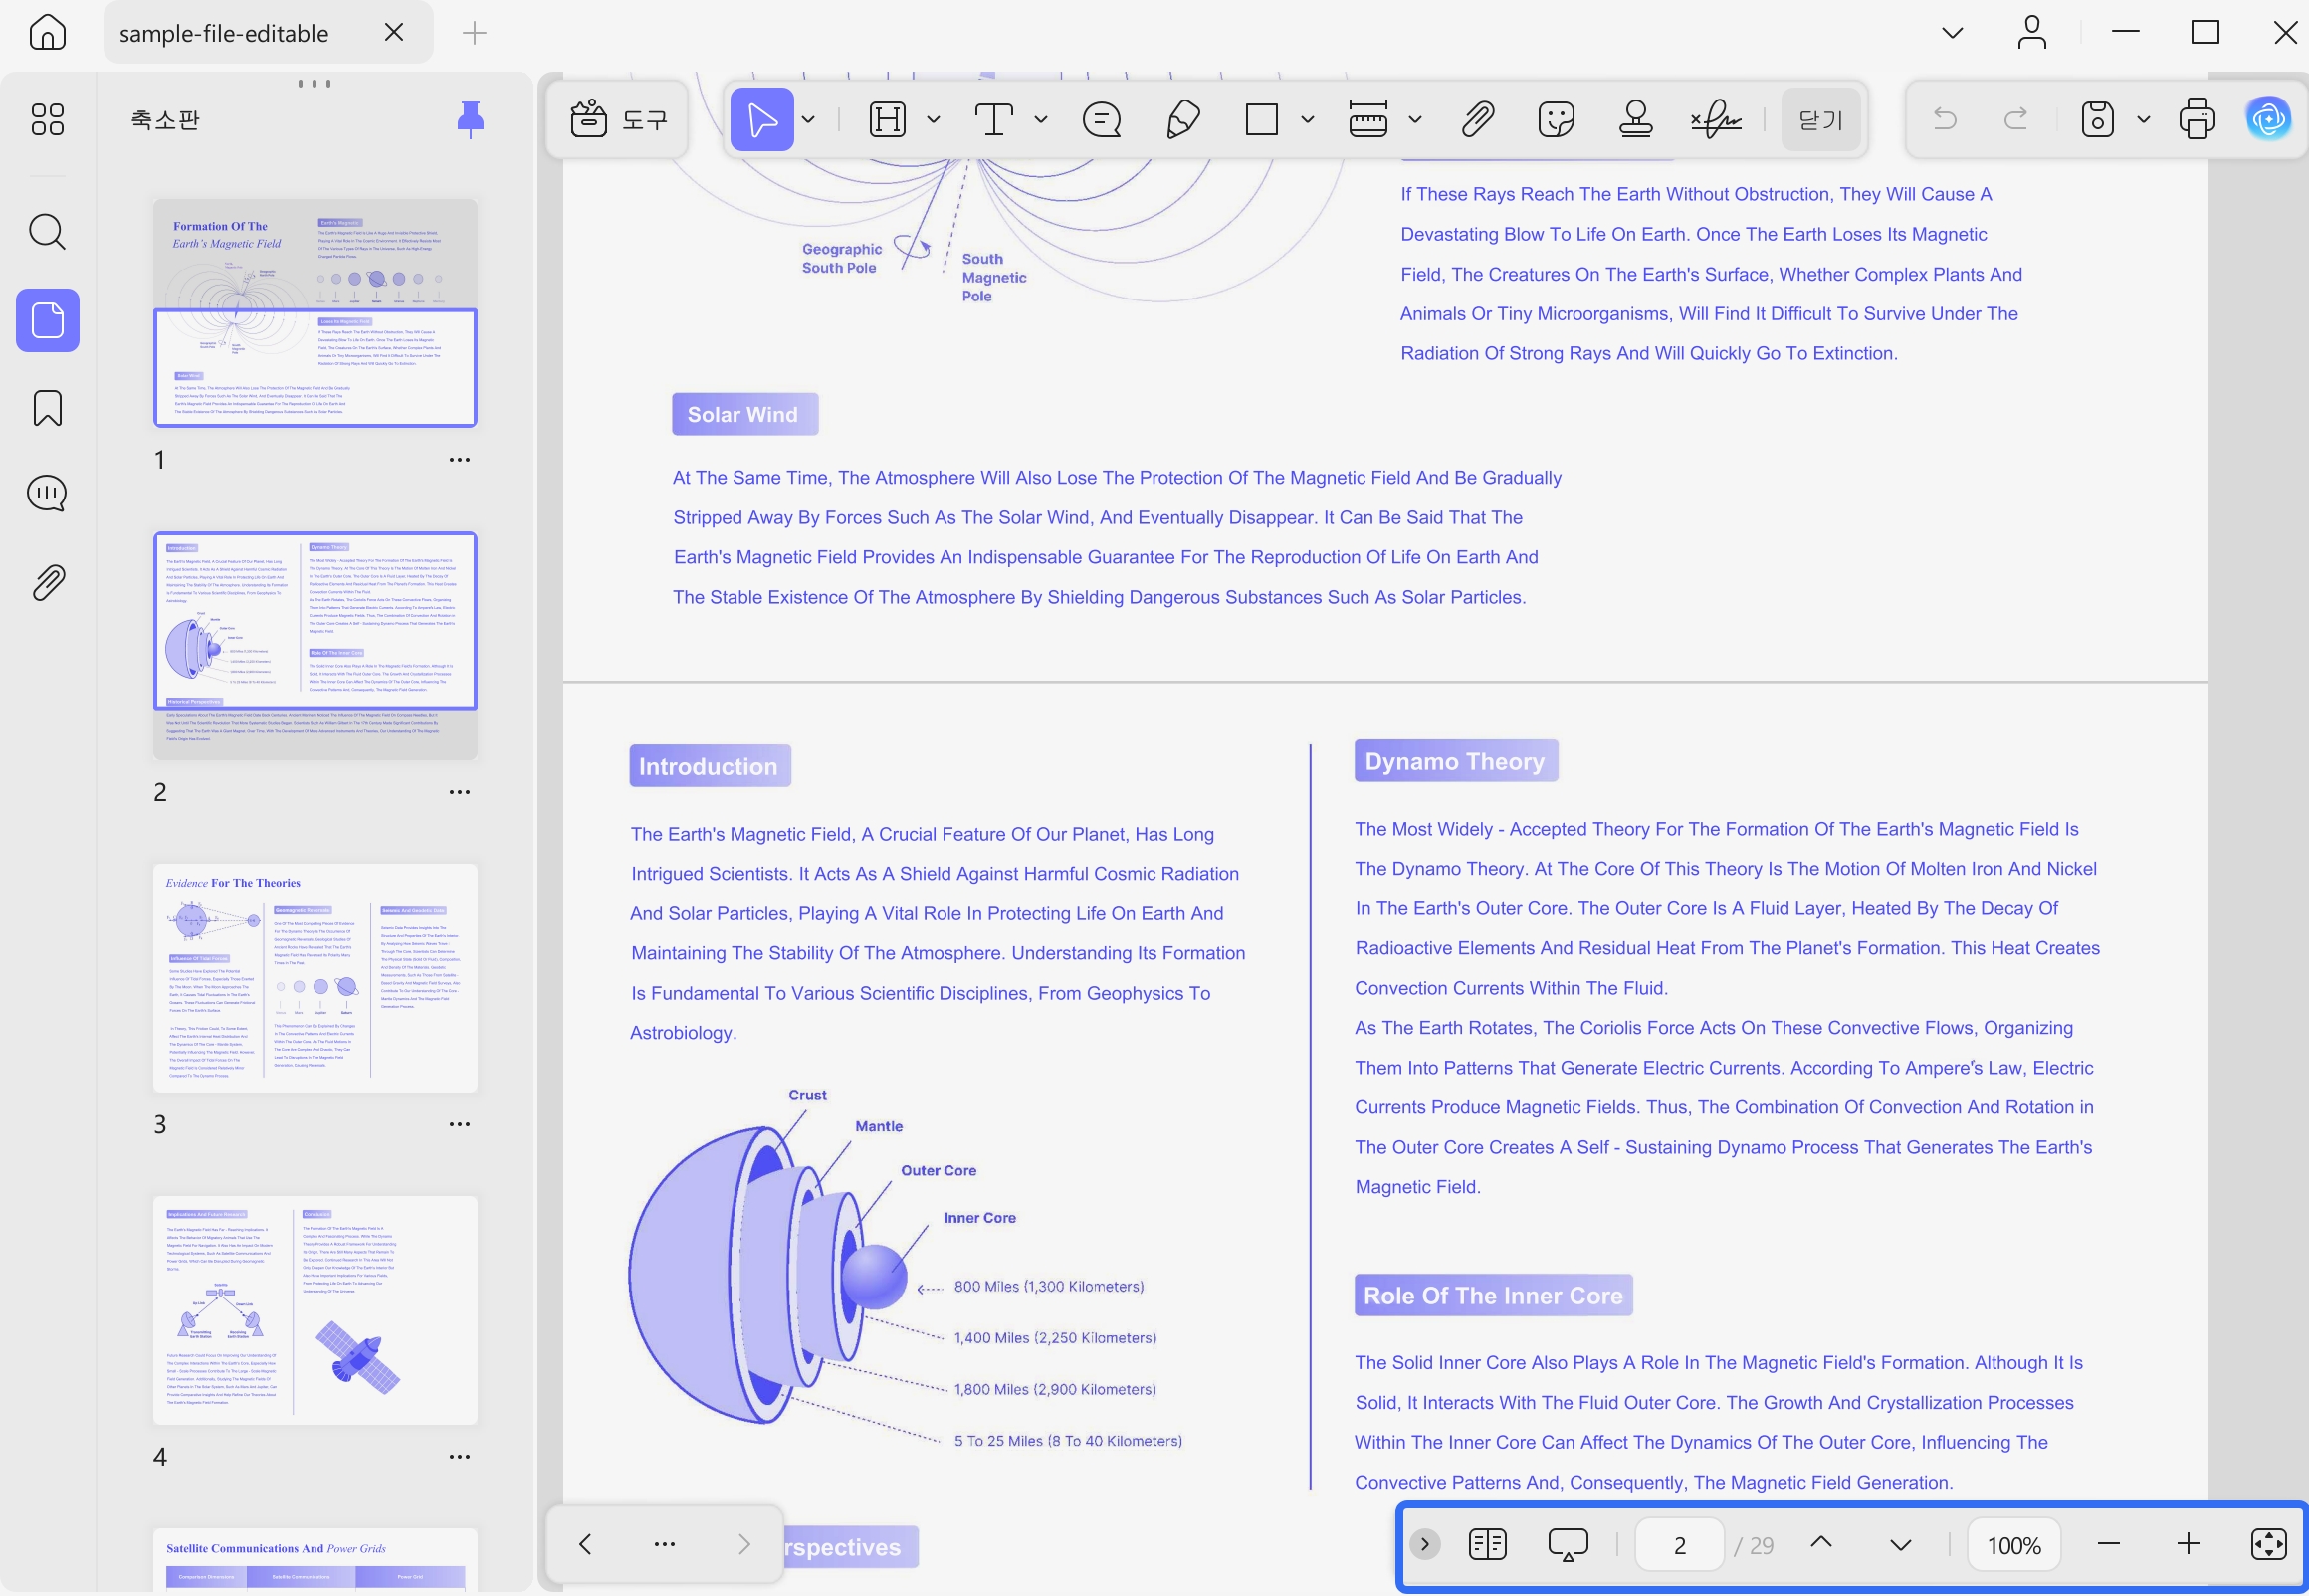Image resolution: width=2309 pixels, height=1596 pixels.
Task: Toggle the pin on thumbnail panel
Action: point(470,120)
